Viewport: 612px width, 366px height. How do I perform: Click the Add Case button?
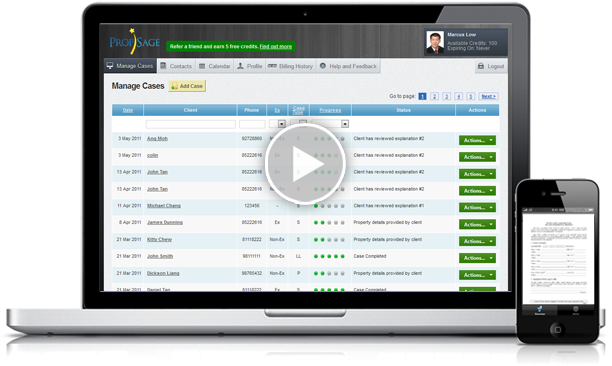187,86
